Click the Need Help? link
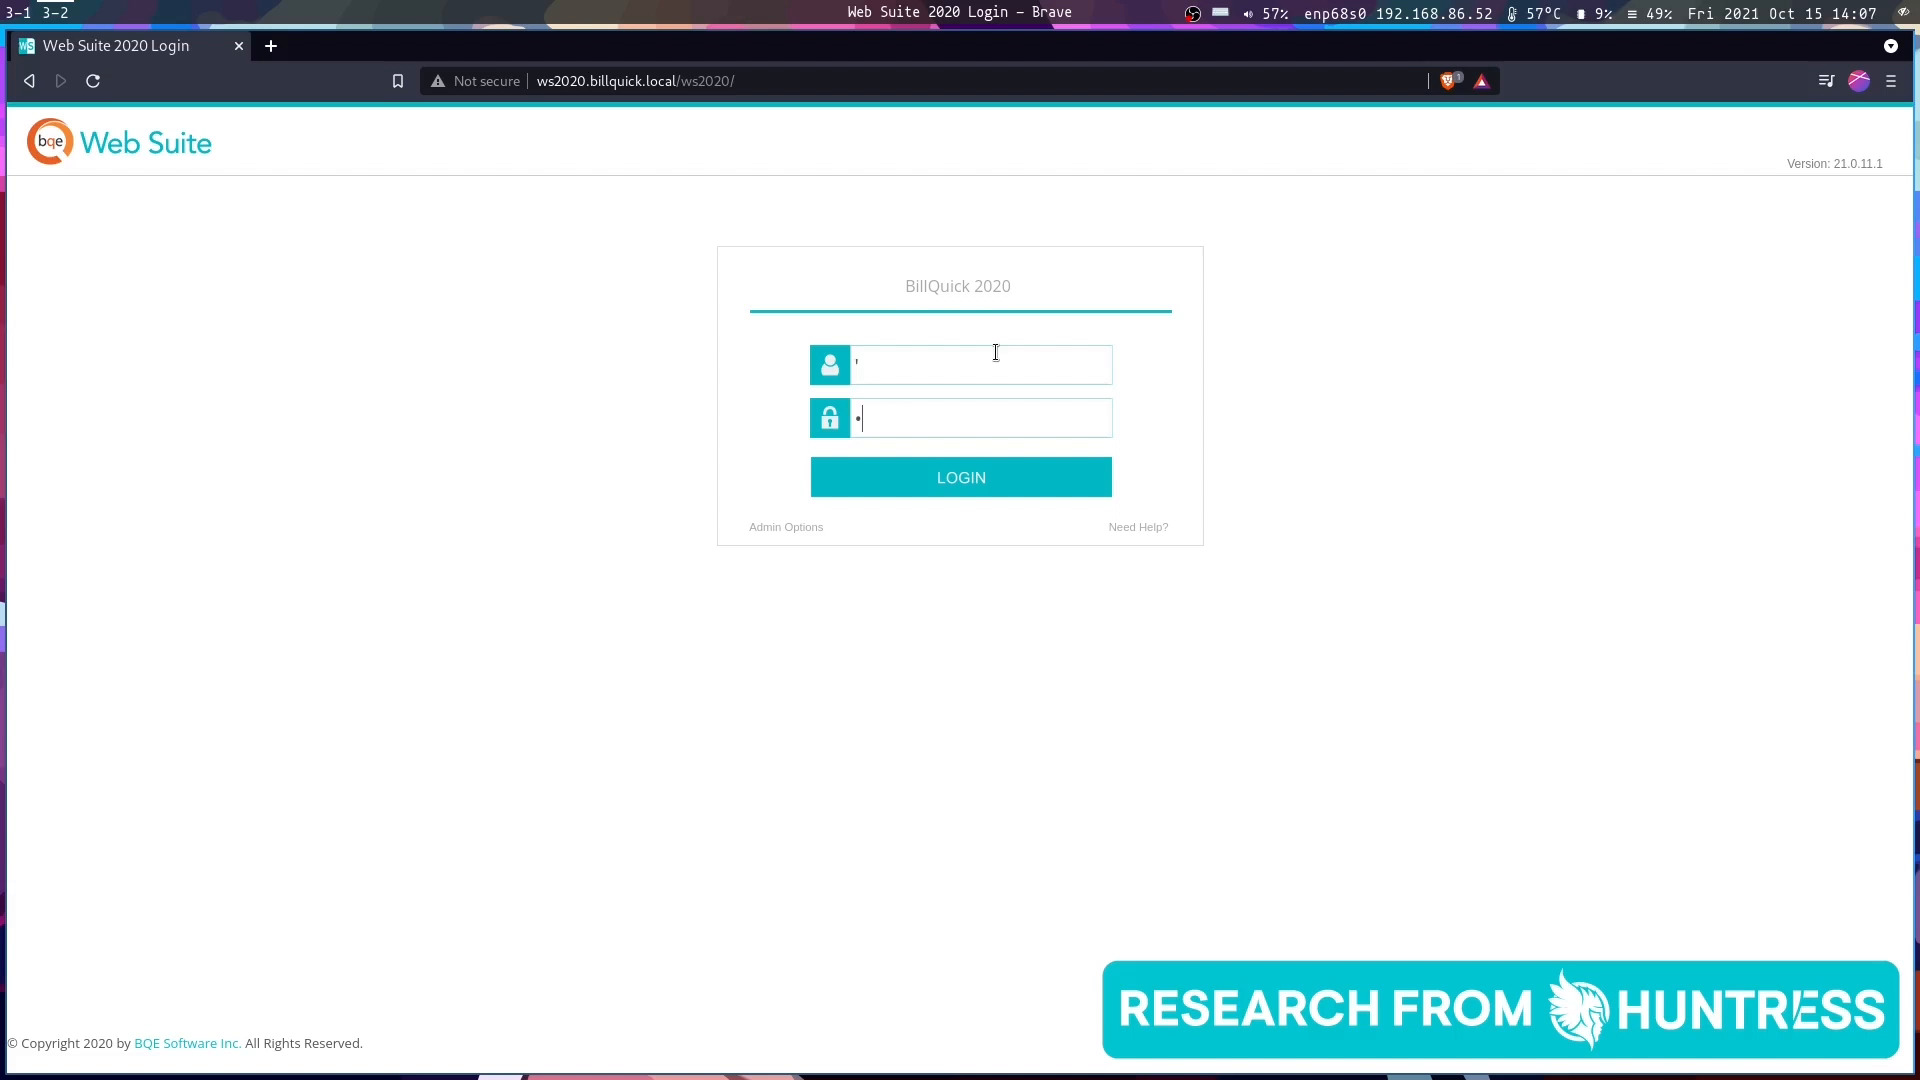This screenshot has height=1080, width=1920. (x=1138, y=527)
